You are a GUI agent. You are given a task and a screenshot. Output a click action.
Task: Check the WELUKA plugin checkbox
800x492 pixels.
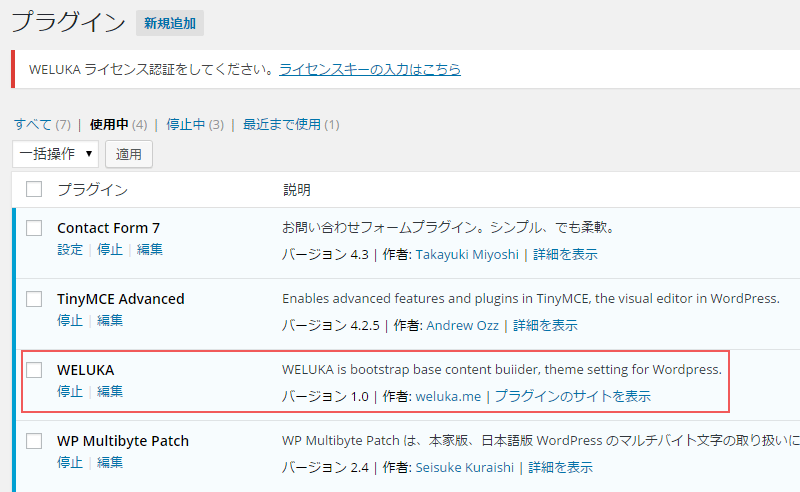tap(34, 370)
